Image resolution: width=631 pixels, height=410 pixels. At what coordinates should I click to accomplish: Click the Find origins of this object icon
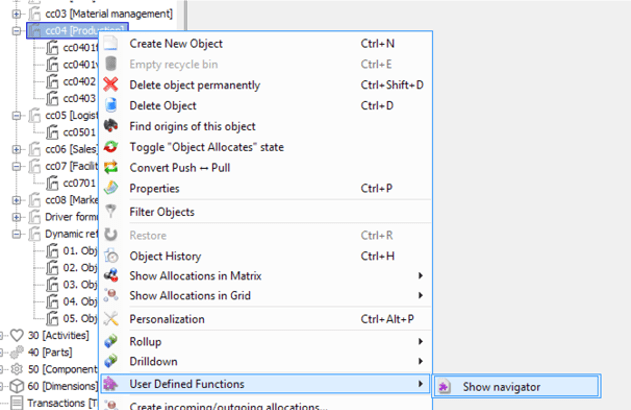point(111,126)
